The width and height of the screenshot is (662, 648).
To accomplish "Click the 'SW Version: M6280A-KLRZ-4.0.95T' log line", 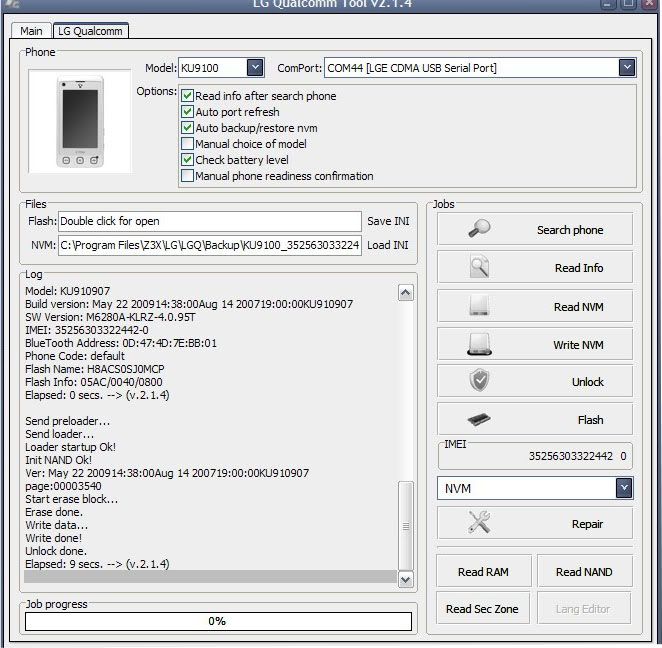I will (x=110, y=317).
